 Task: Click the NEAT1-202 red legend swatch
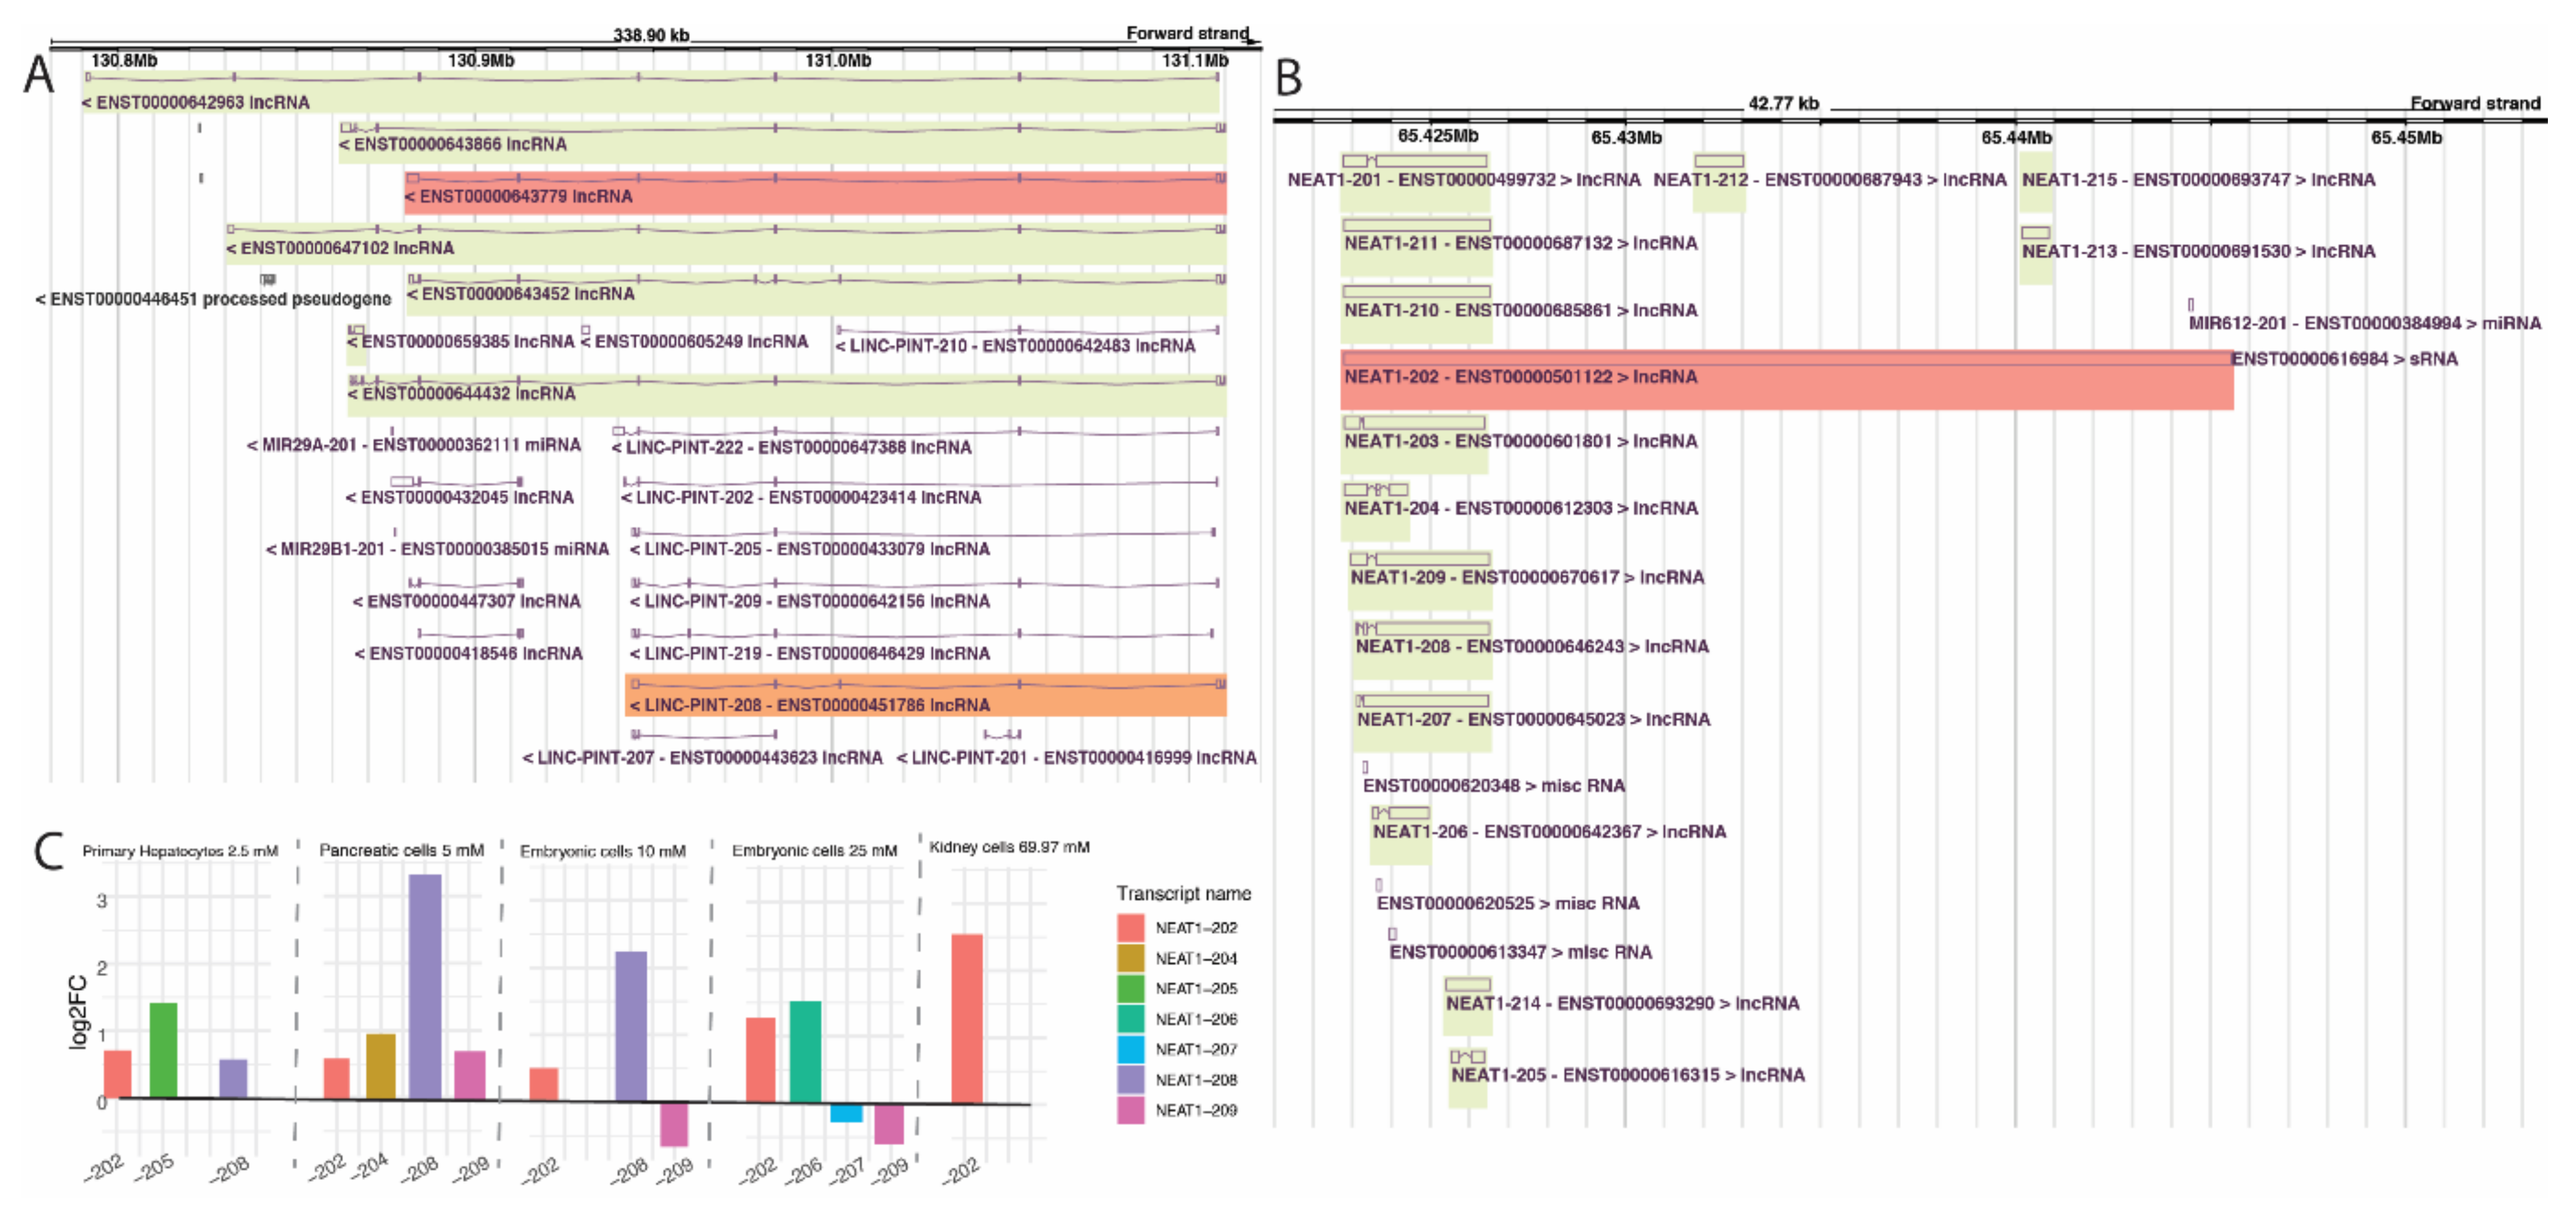tap(1130, 927)
